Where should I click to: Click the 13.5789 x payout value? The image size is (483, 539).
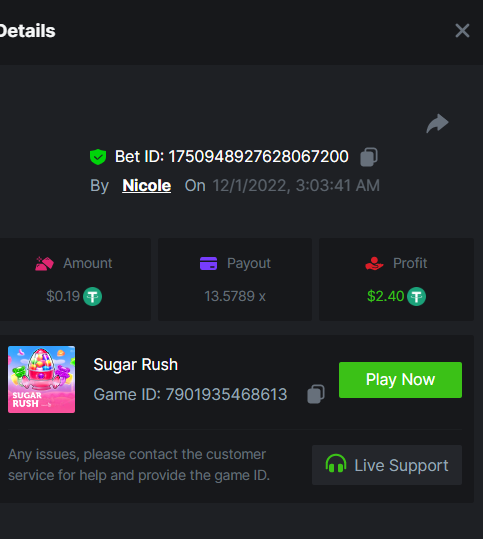click(235, 296)
